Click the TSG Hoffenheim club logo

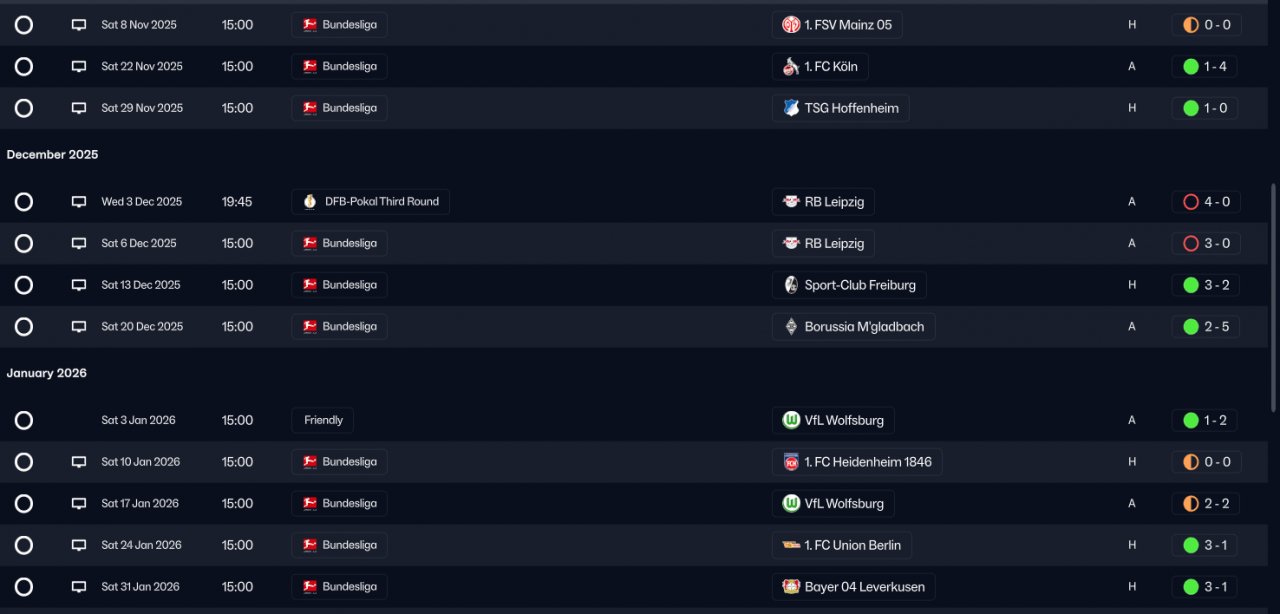coord(791,108)
